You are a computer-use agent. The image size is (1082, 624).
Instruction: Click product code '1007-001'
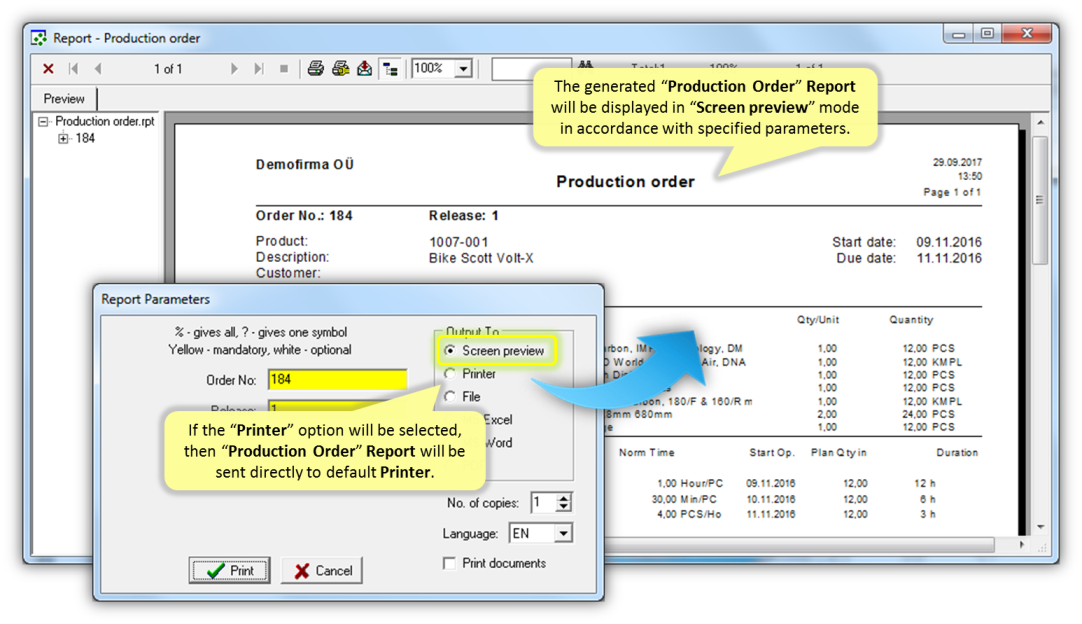tap(459, 242)
